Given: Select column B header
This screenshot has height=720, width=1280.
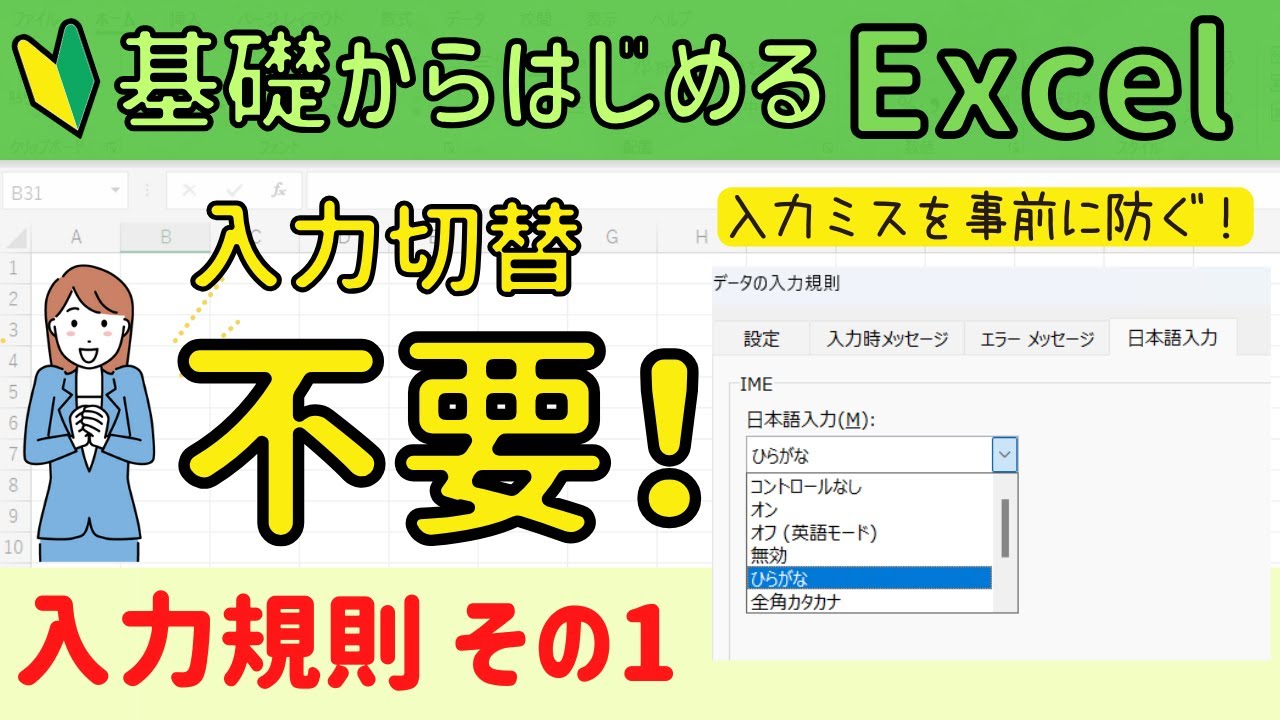Looking at the screenshot, I should point(165,237).
